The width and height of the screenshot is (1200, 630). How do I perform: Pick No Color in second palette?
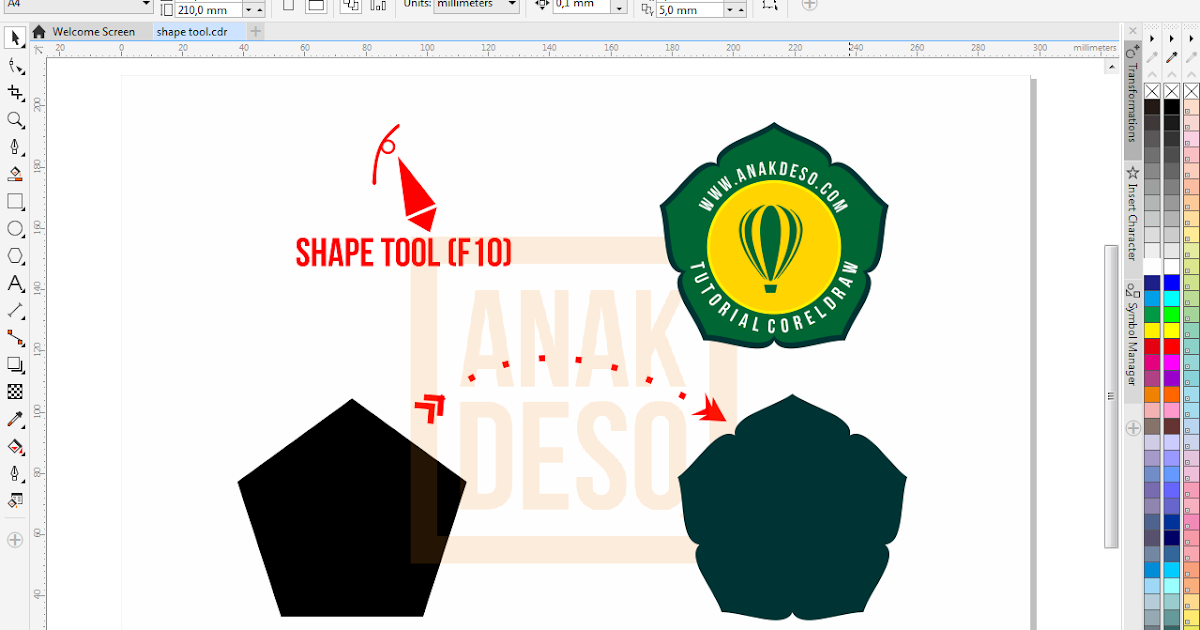click(x=1171, y=91)
